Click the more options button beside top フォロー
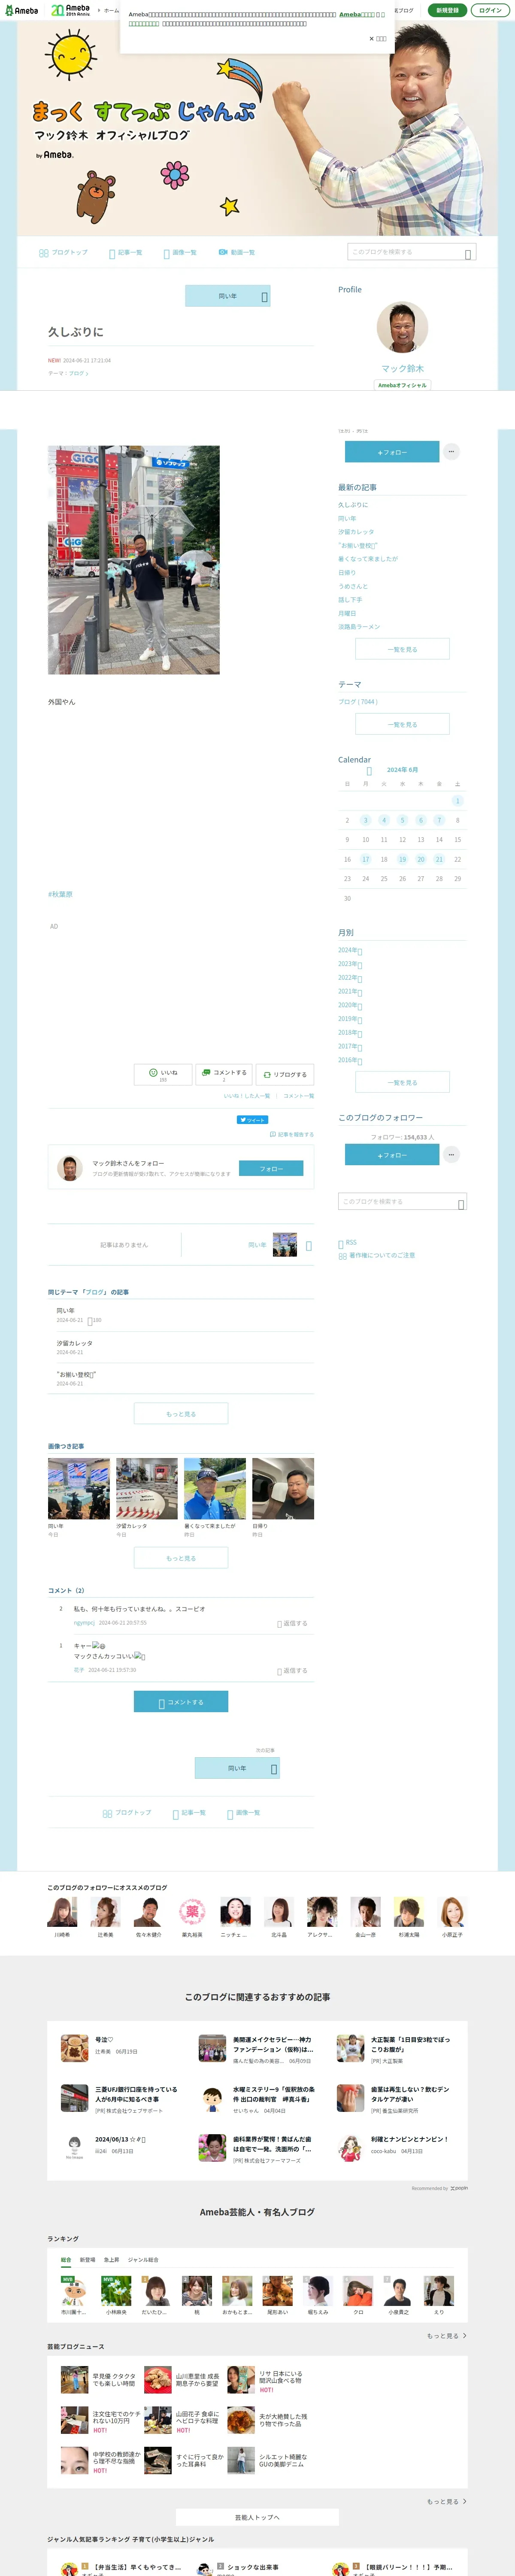This screenshot has width=515, height=2576. tap(451, 452)
